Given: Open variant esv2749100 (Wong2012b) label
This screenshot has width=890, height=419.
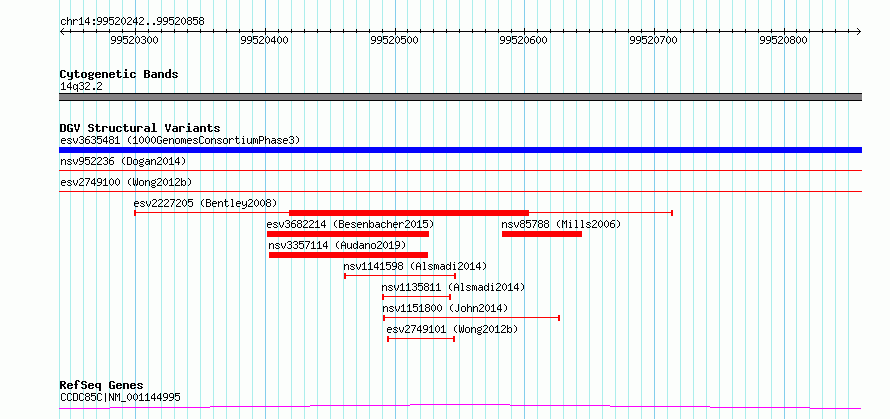Looking at the screenshot, I should (126, 182).
